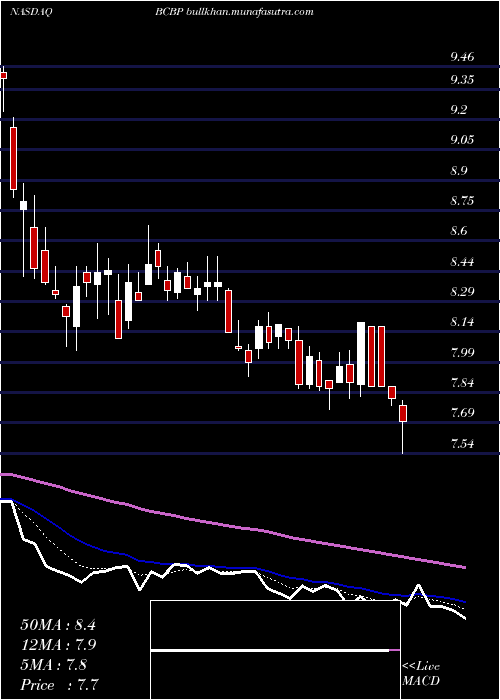
Task: Click the 50MA : 8.4 reading
Action: (x=58, y=625)
